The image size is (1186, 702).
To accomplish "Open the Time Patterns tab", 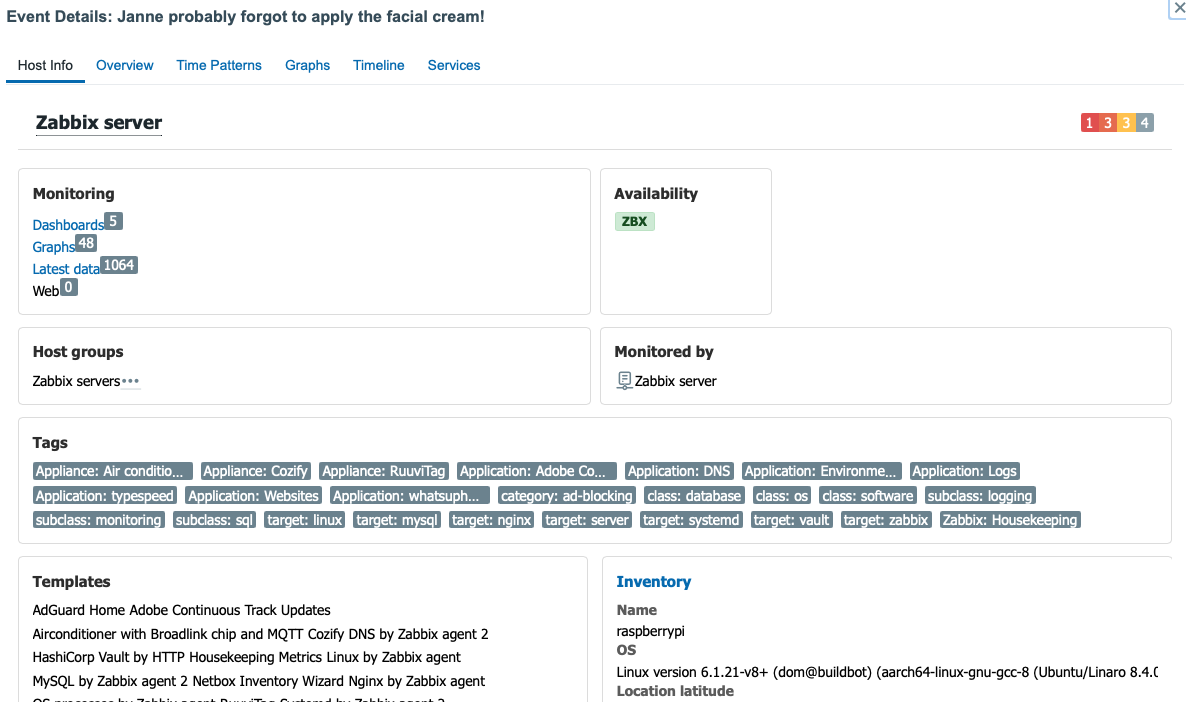I will coord(219,65).
